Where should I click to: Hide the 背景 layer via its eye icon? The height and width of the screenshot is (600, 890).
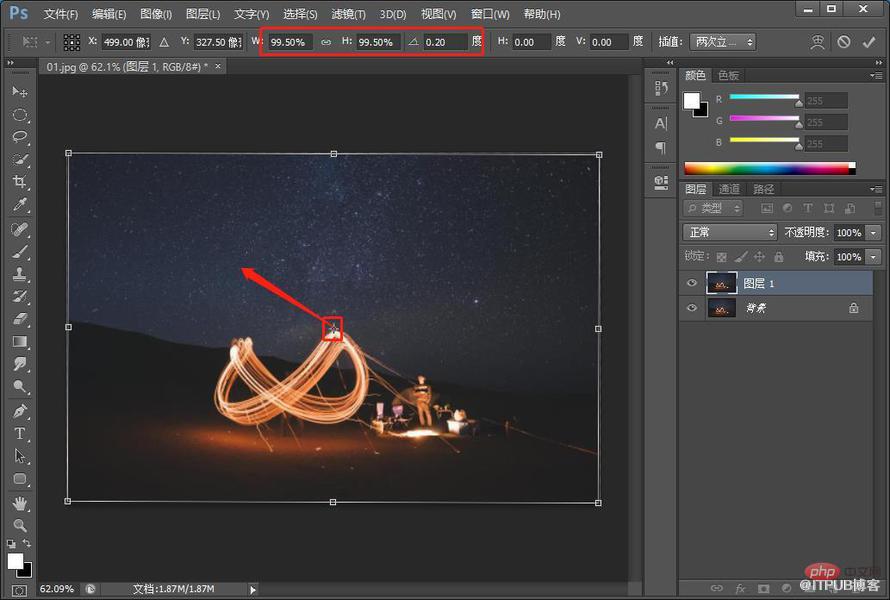point(691,308)
